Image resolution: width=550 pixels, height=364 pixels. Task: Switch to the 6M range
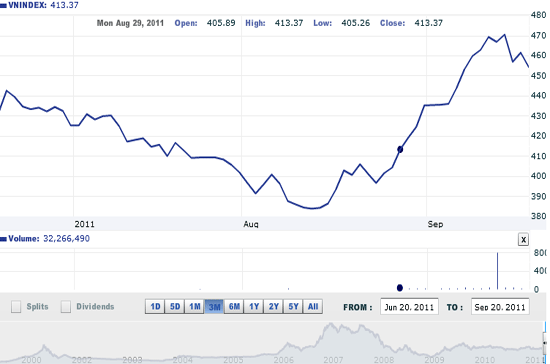pyautogui.click(x=234, y=306)
